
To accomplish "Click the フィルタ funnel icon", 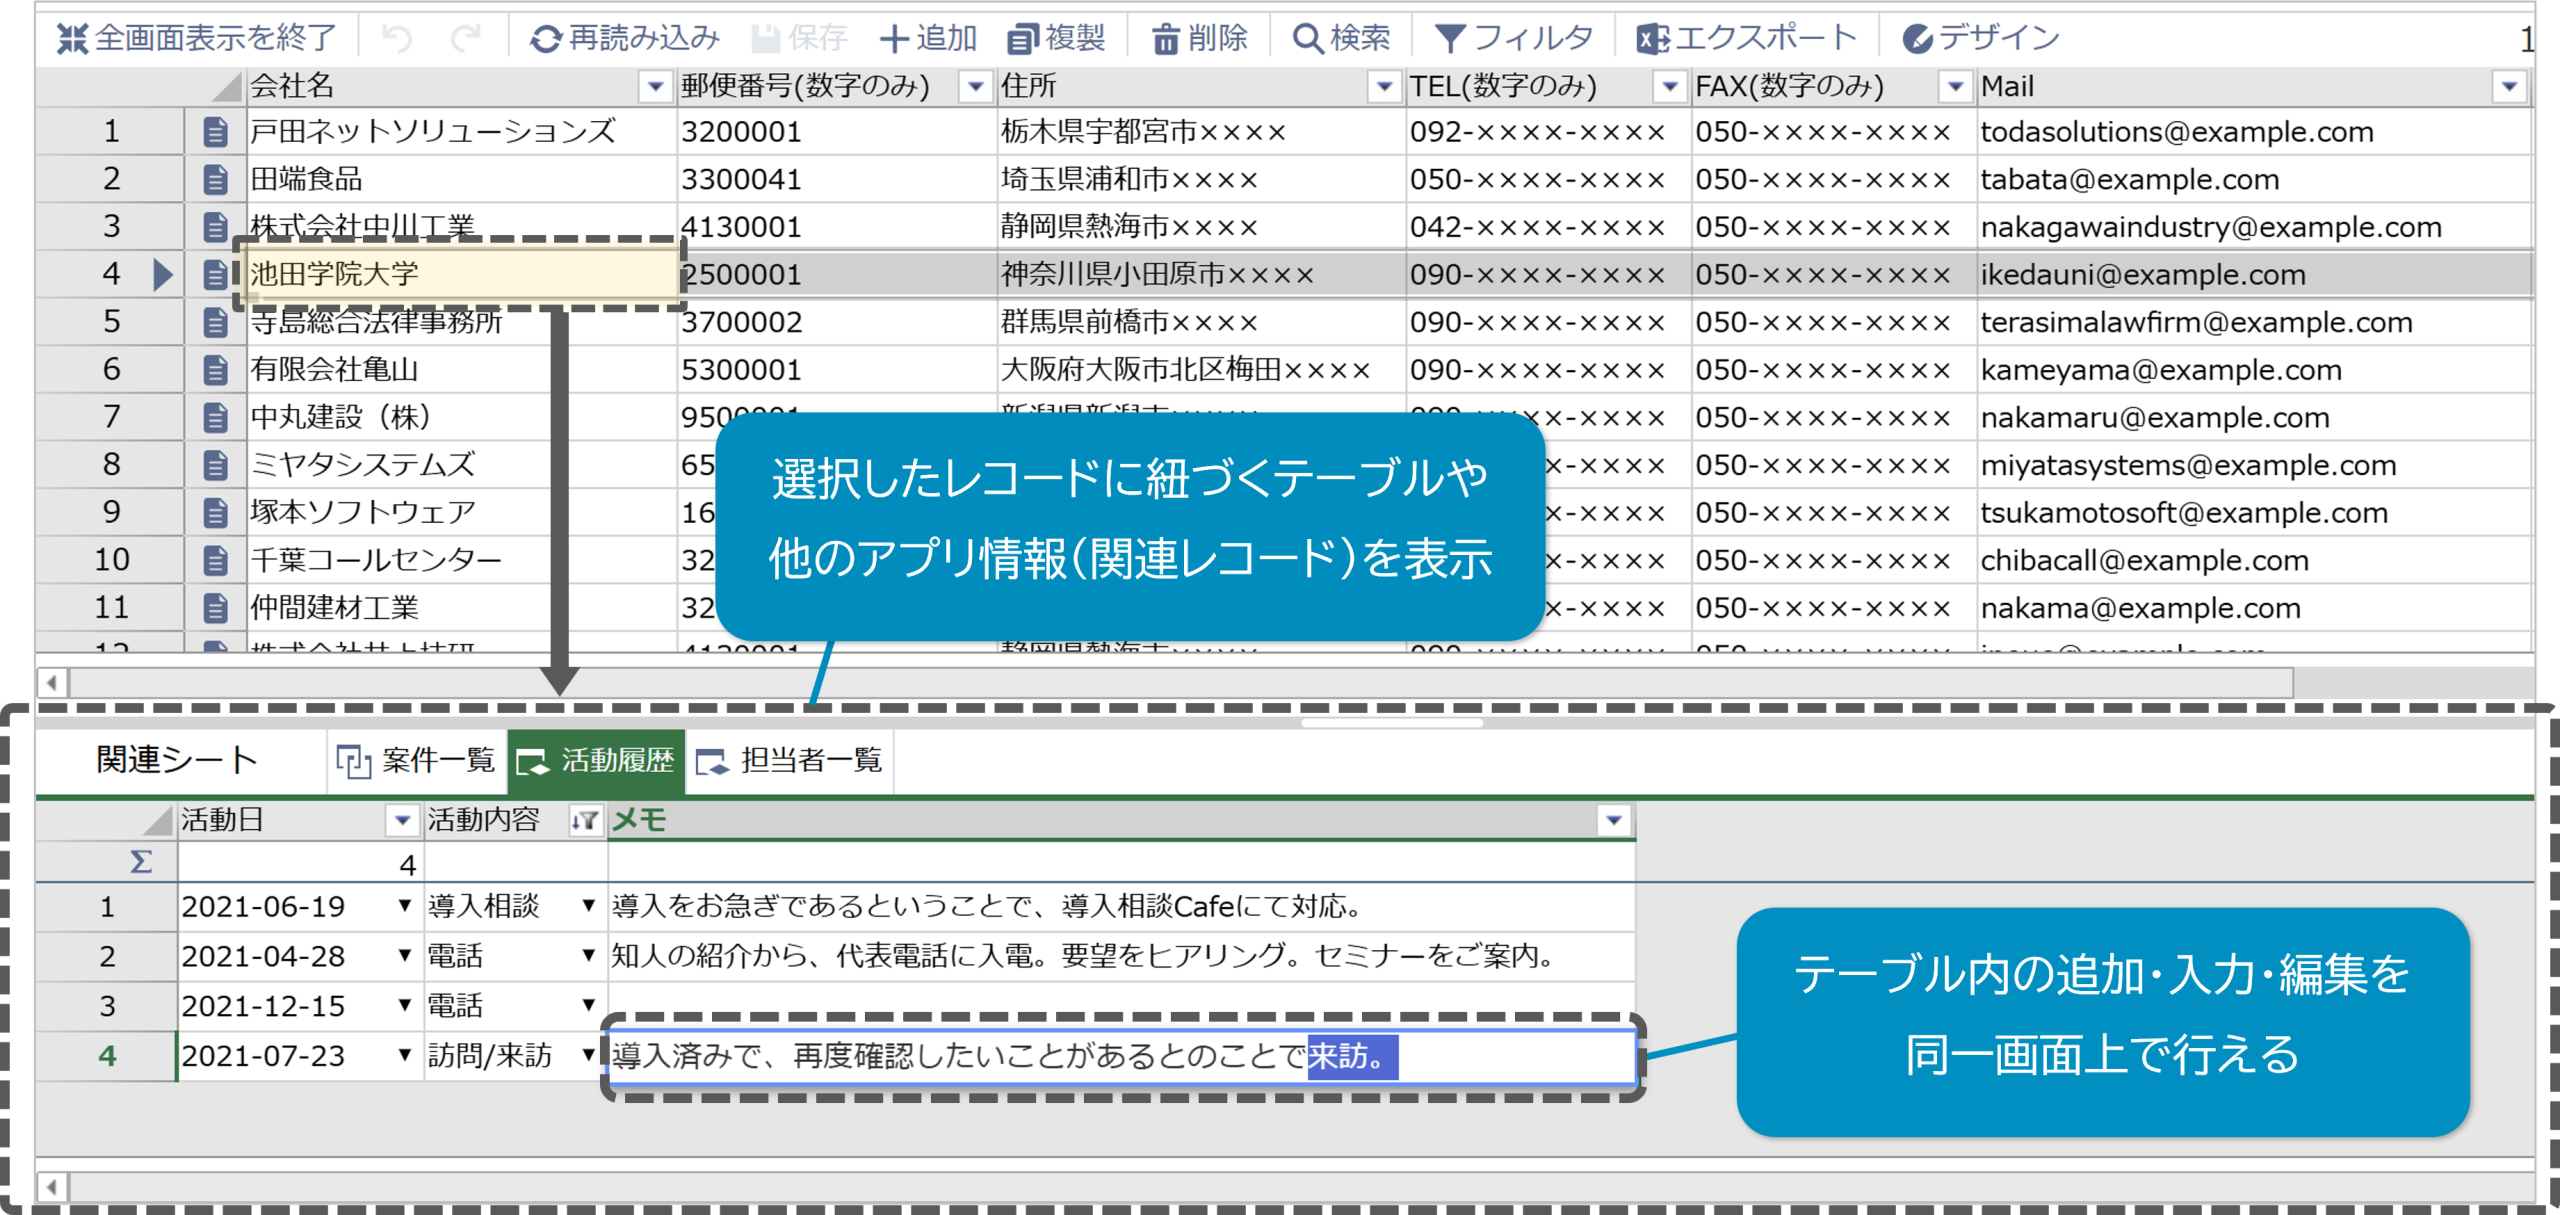I will (1449, 39).
